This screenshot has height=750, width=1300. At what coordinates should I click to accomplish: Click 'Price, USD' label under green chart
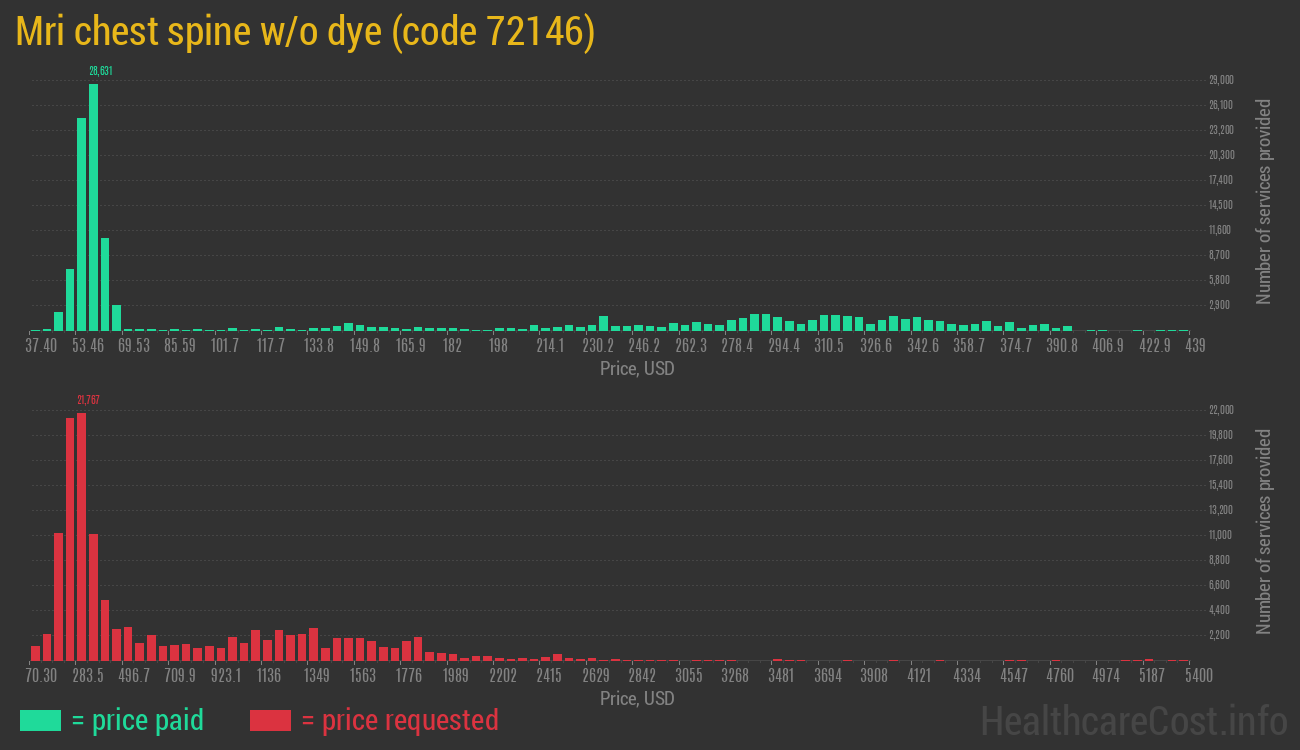click(637, 369)
